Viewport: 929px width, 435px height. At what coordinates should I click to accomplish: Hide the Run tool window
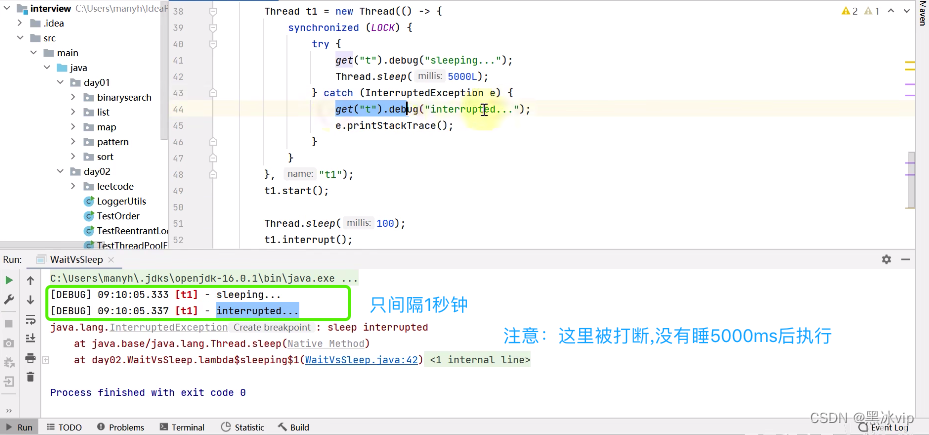(905, 260)
